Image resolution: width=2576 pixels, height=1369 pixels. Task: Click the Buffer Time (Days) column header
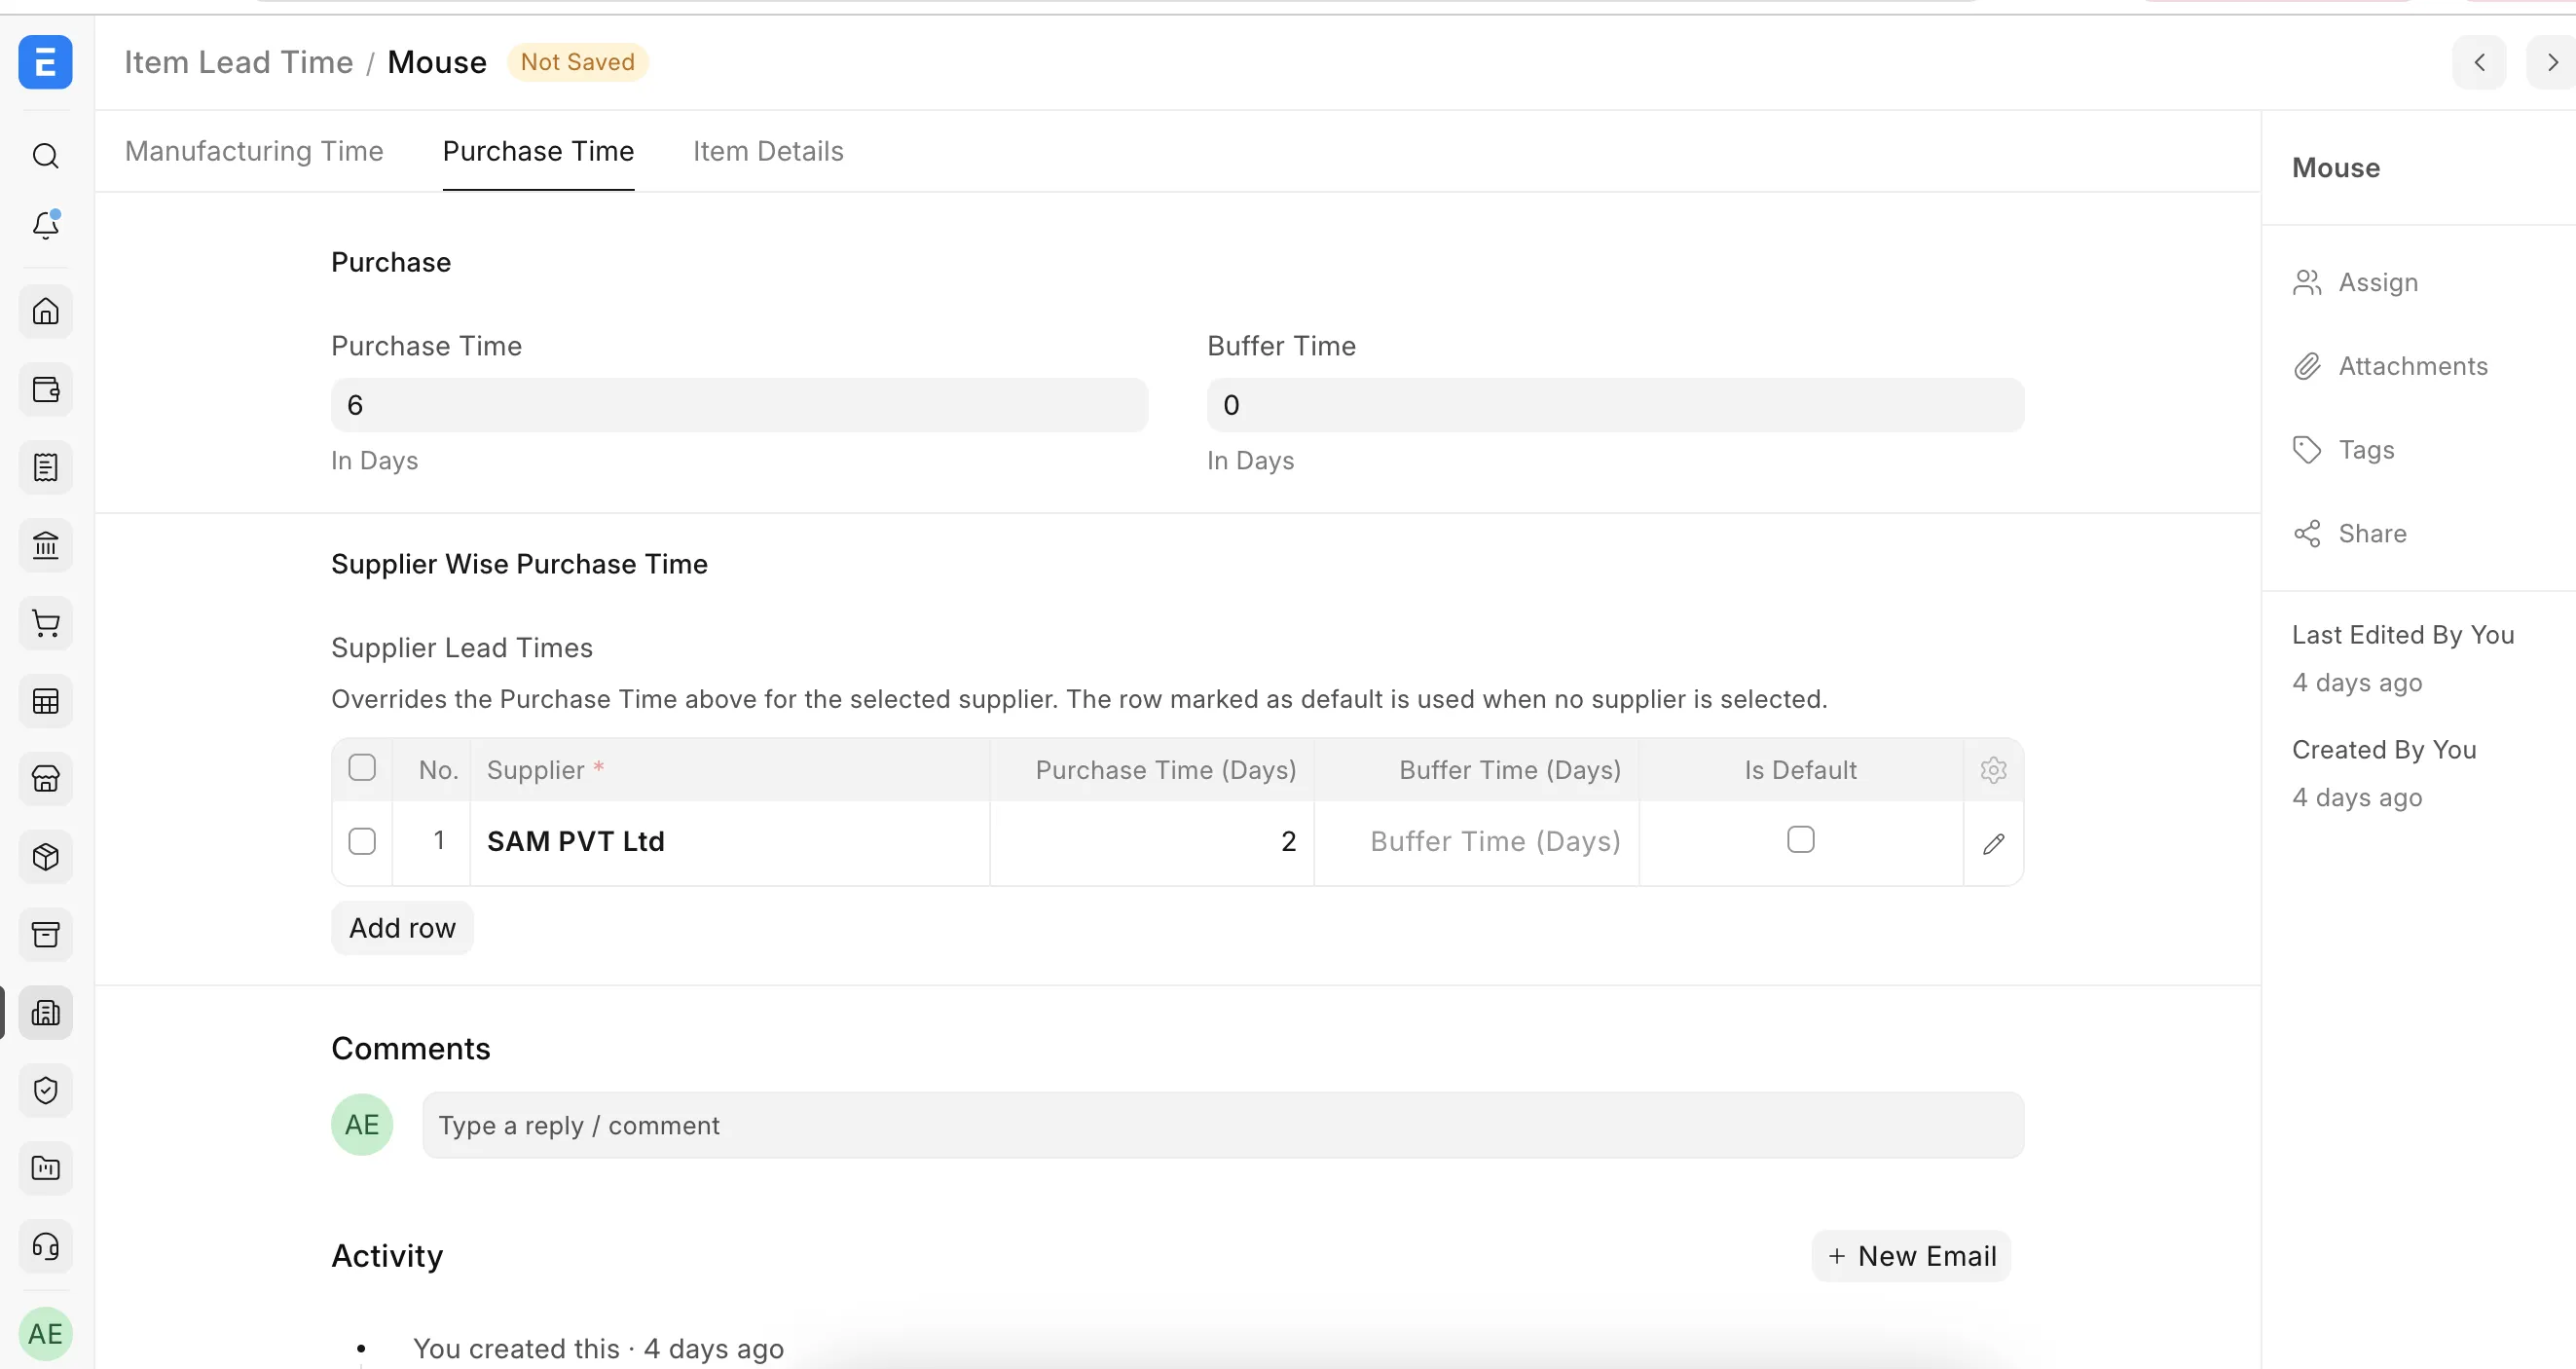pos(1477,770)
